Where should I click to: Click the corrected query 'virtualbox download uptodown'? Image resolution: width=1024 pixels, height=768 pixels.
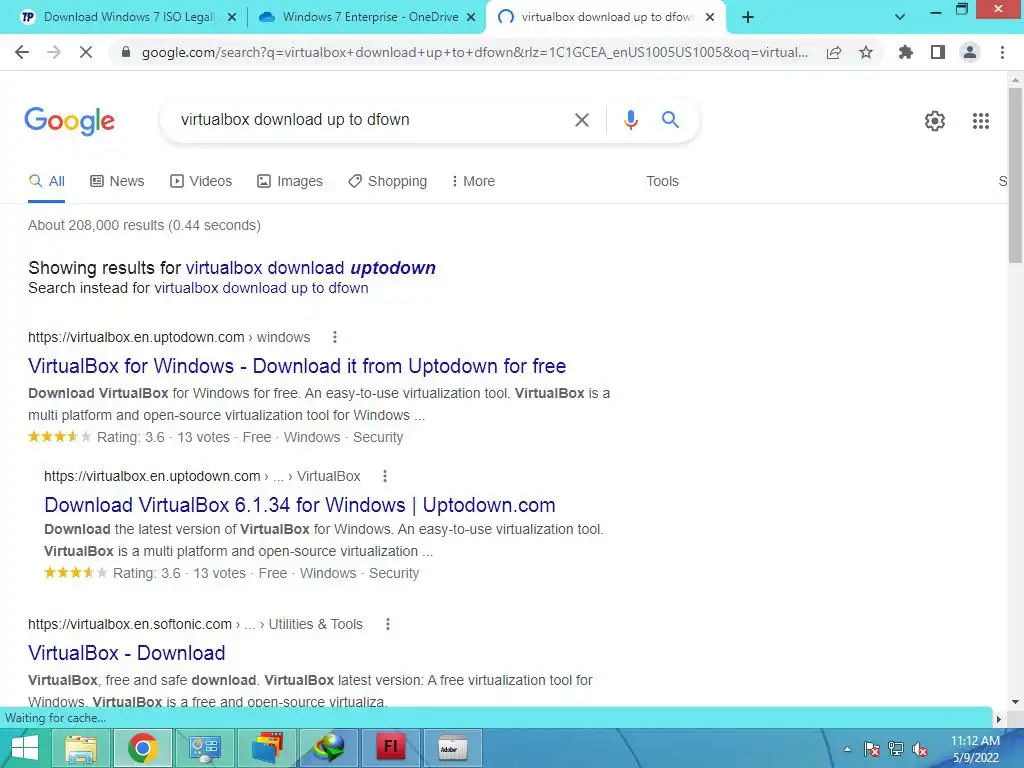(310, 268)
